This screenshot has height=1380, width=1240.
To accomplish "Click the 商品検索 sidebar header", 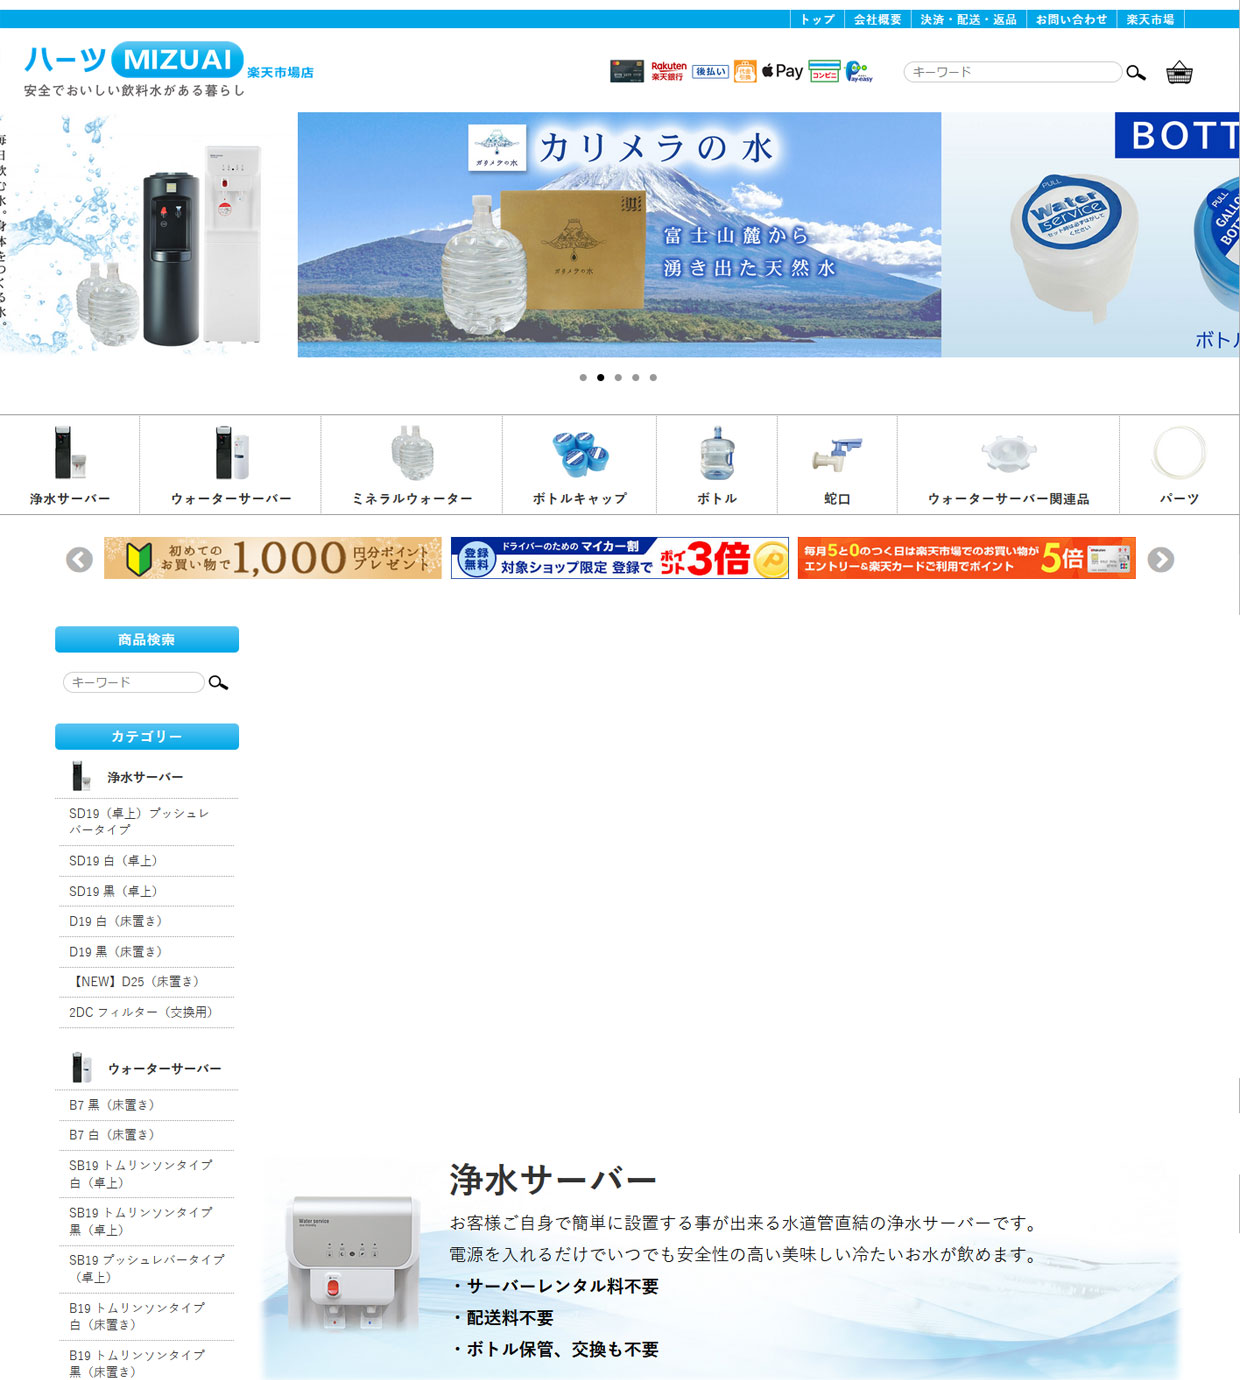I will pyautogui.click(x=147, y=639).
